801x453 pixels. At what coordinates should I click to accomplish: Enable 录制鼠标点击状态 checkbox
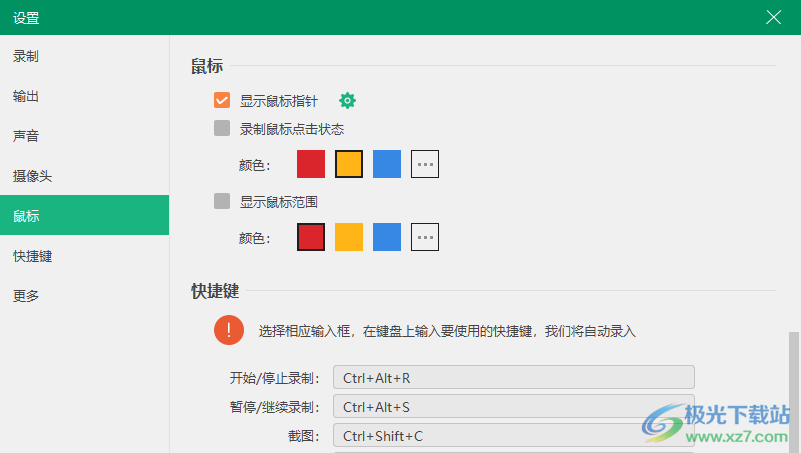click(x=222, y=128)
